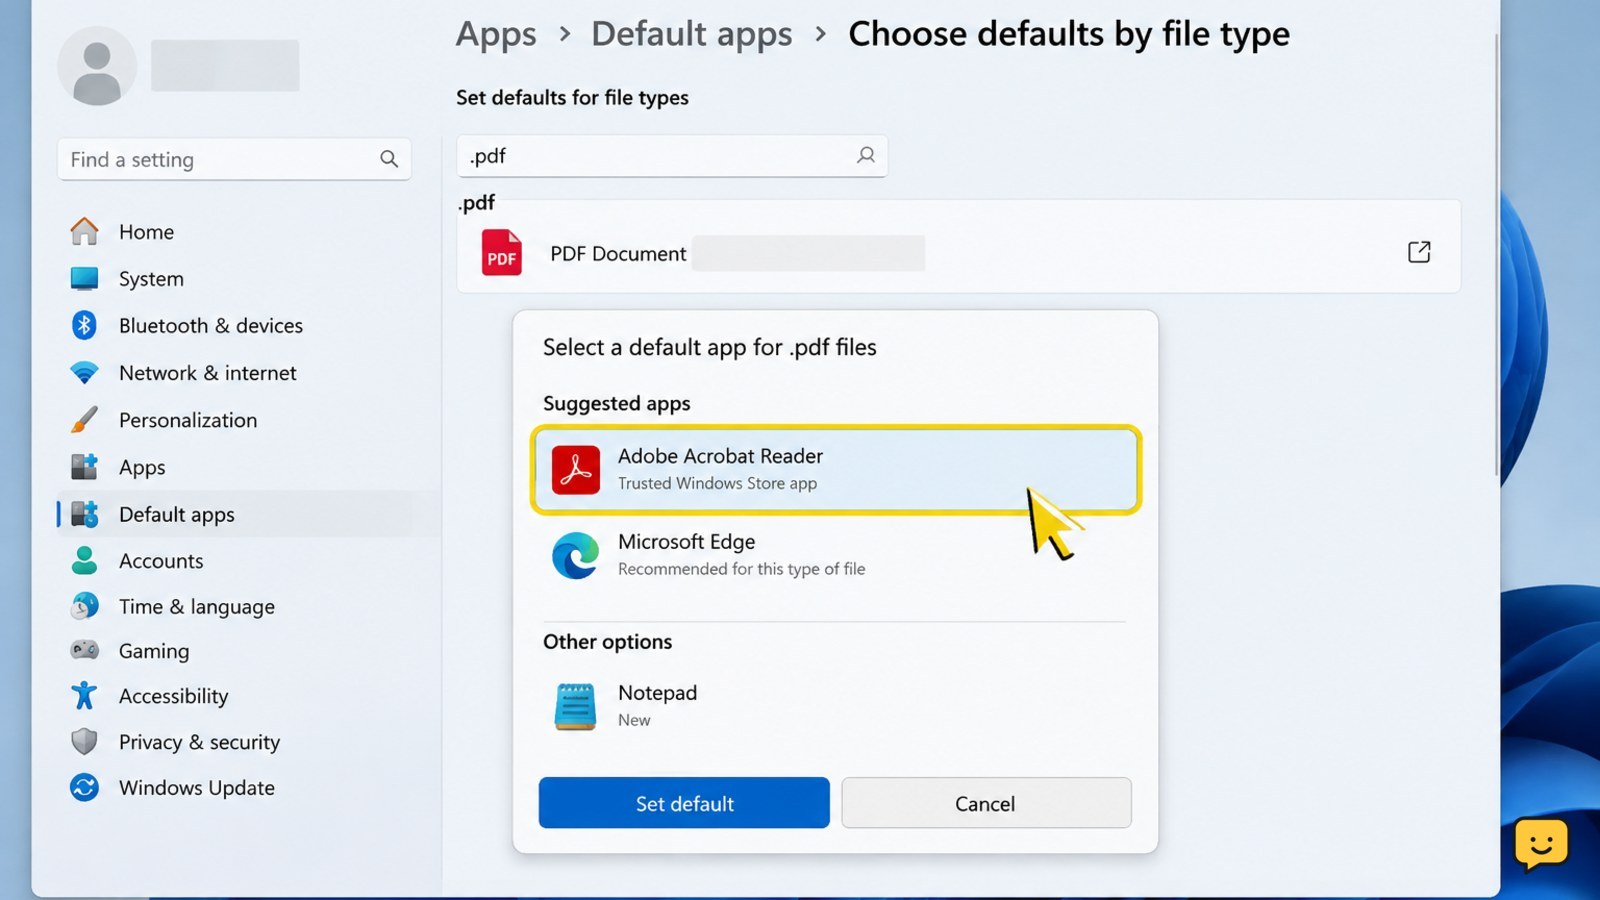Click the user profile avatar
This screenshot has width=1600, height=900.
[97, 67]
